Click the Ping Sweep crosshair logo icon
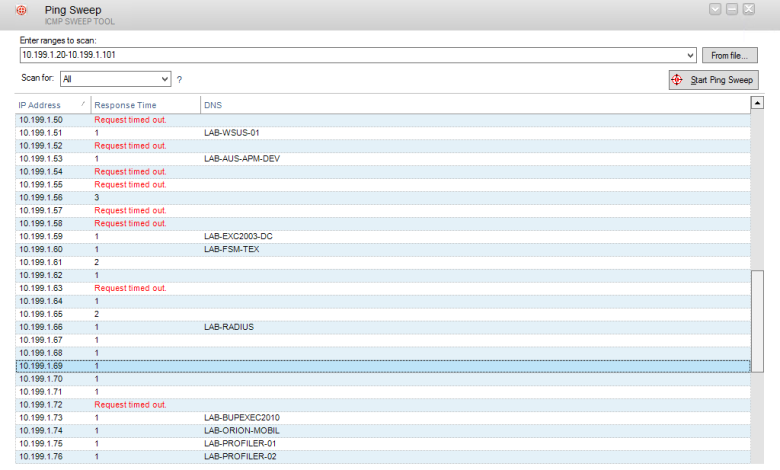 pos(21,11)
